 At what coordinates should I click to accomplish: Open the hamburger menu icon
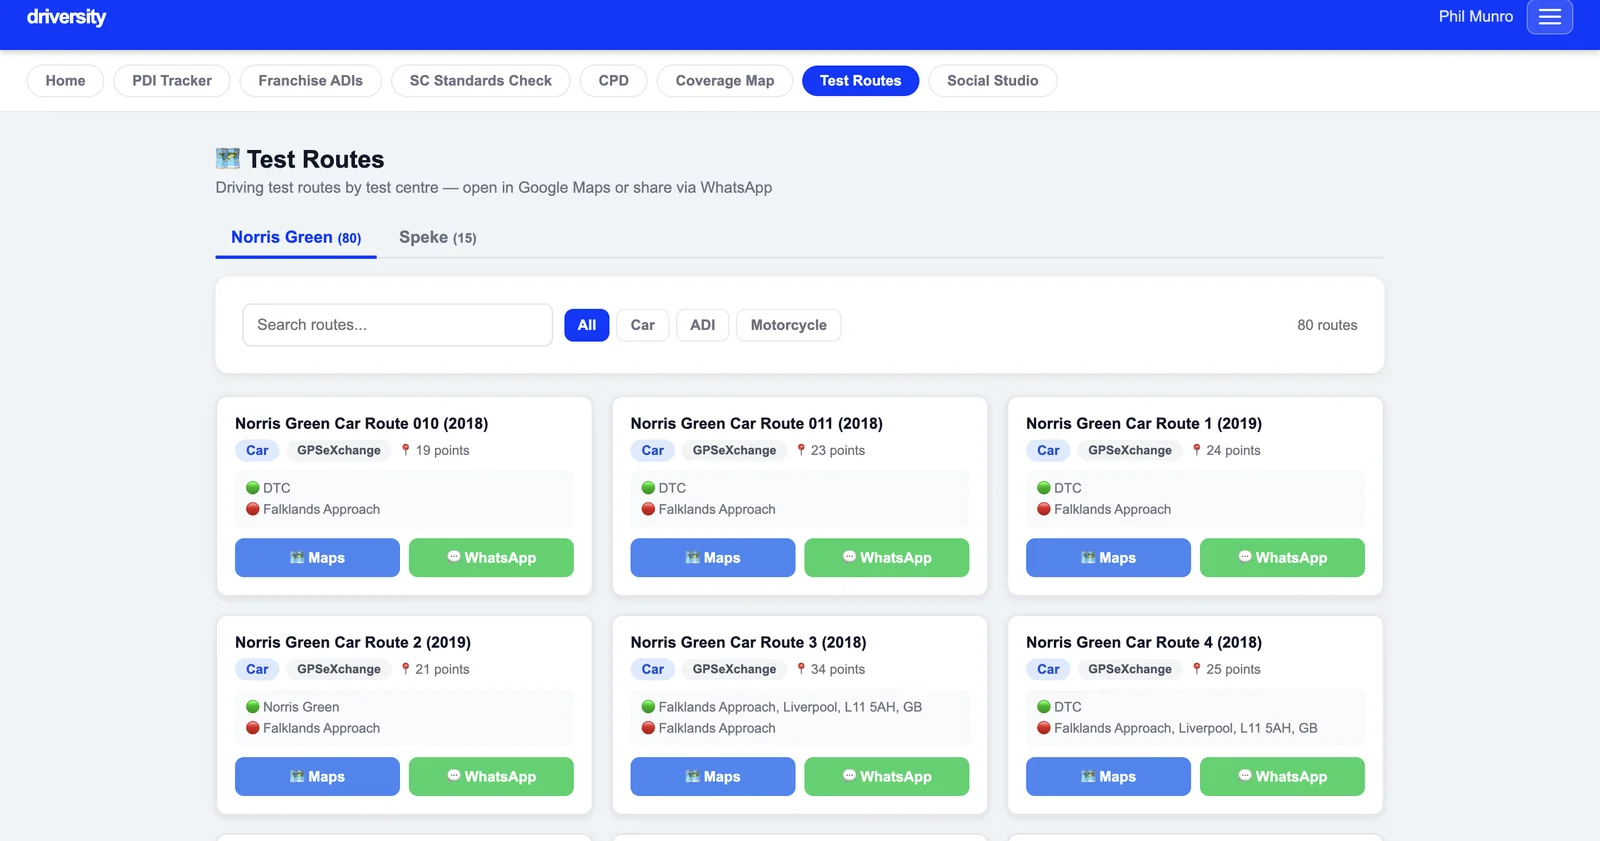[1549, 17]
